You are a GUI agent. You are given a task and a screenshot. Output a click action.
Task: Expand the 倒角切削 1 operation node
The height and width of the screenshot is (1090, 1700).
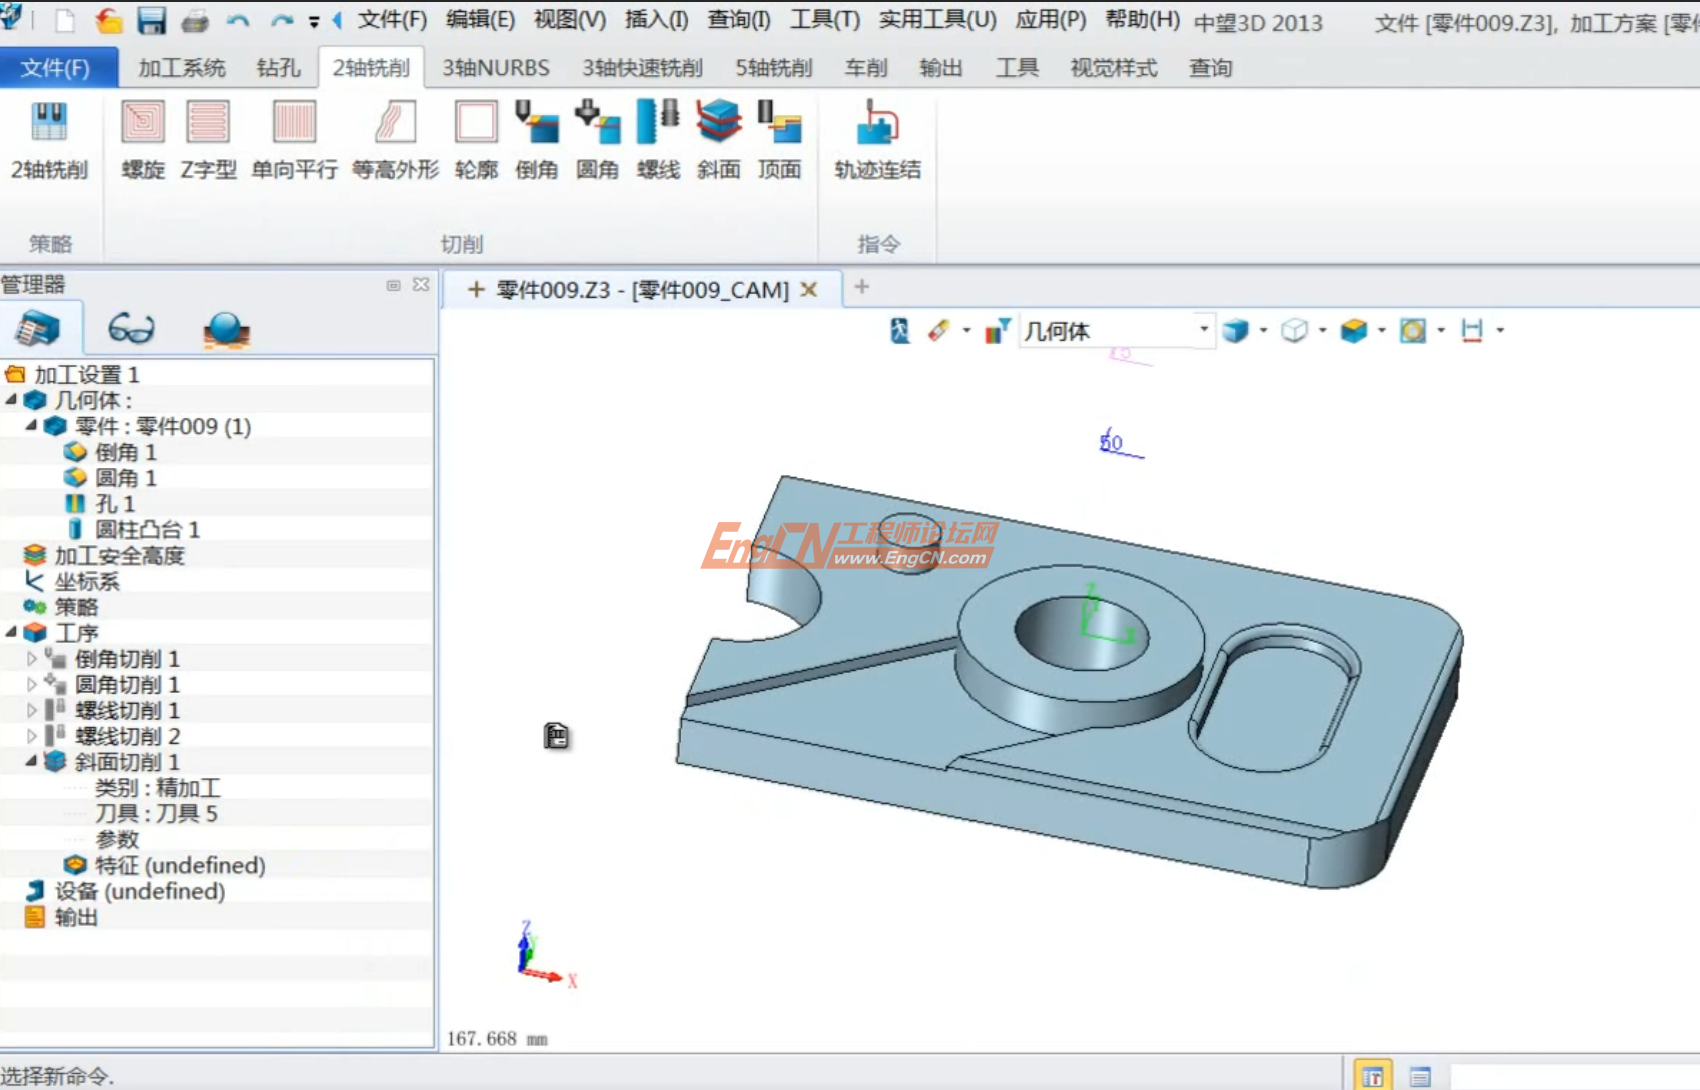[x=31, y=658]
